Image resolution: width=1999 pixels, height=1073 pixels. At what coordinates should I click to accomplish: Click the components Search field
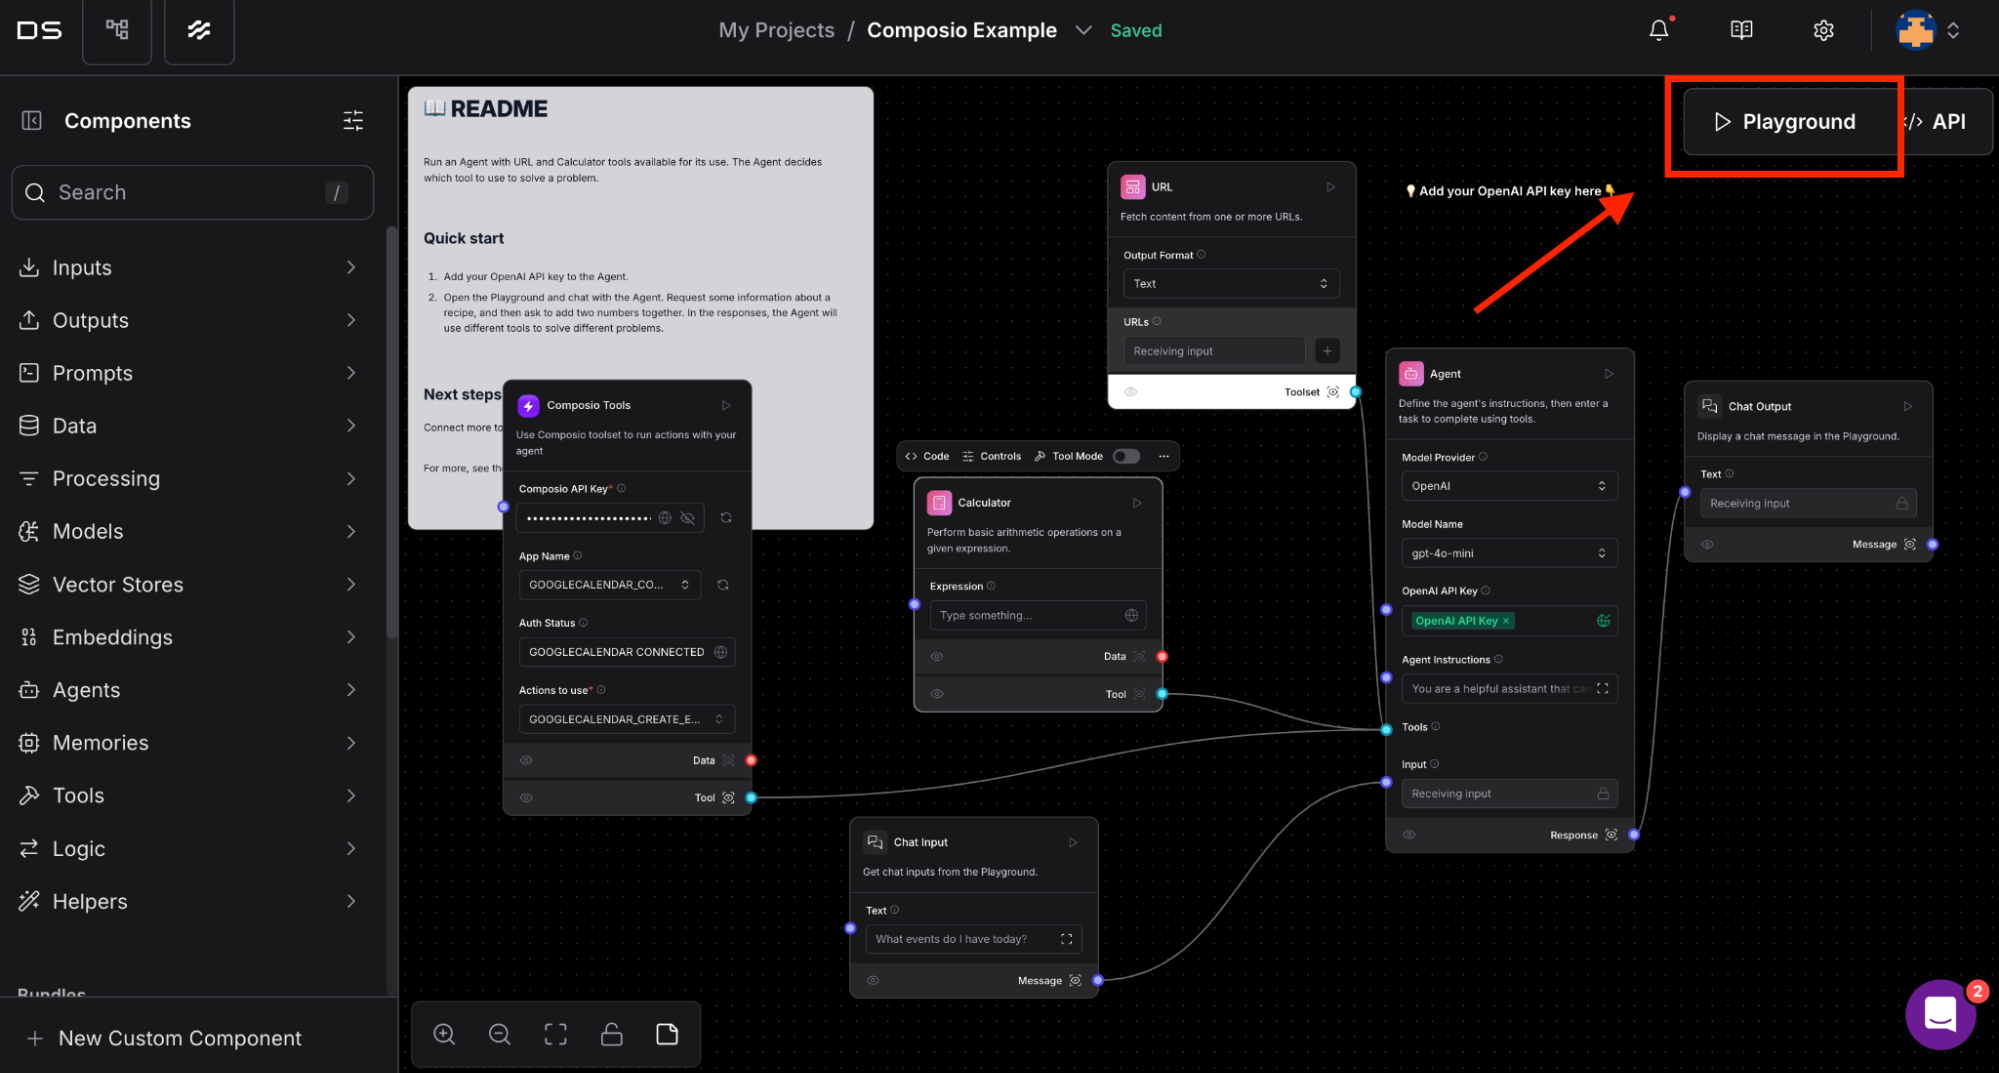(x=190, y=193)
